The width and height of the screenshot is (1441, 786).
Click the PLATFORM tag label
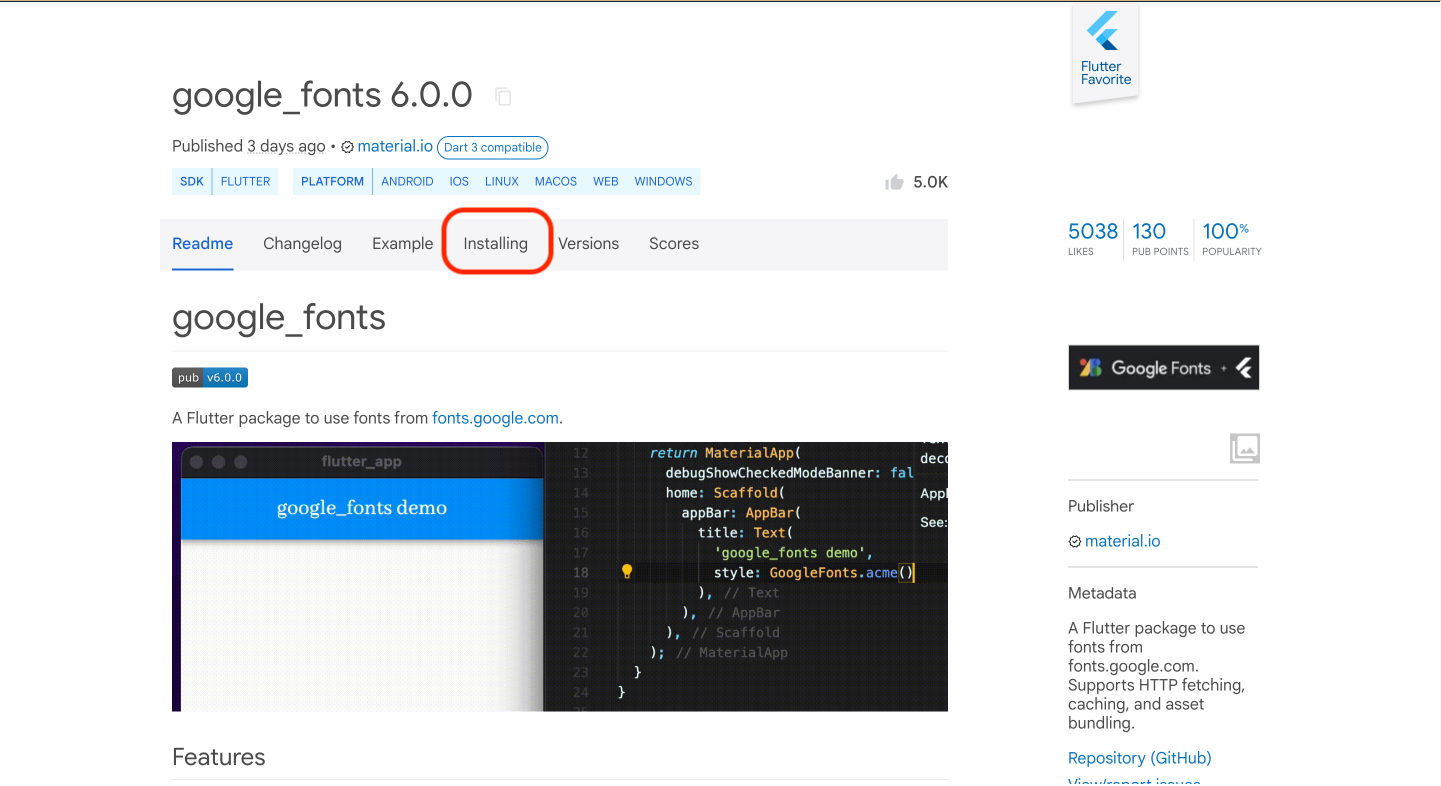[x=333, y=182]
